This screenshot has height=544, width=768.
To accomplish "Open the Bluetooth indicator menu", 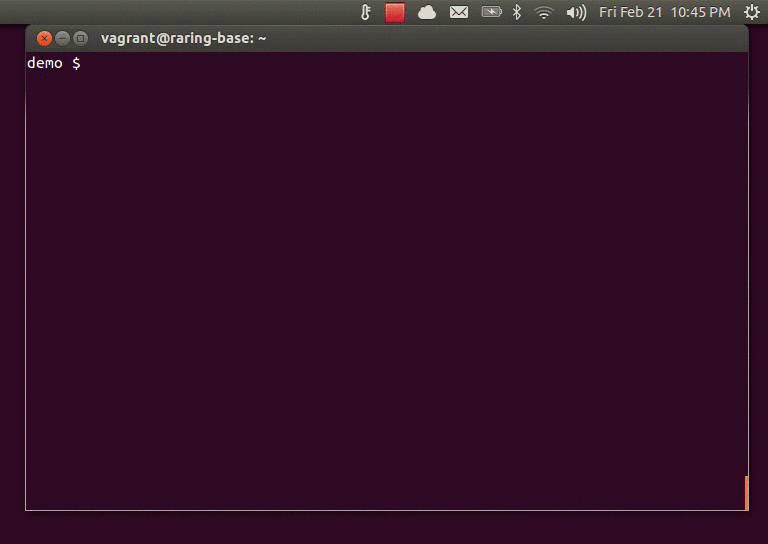I will 517,12.
